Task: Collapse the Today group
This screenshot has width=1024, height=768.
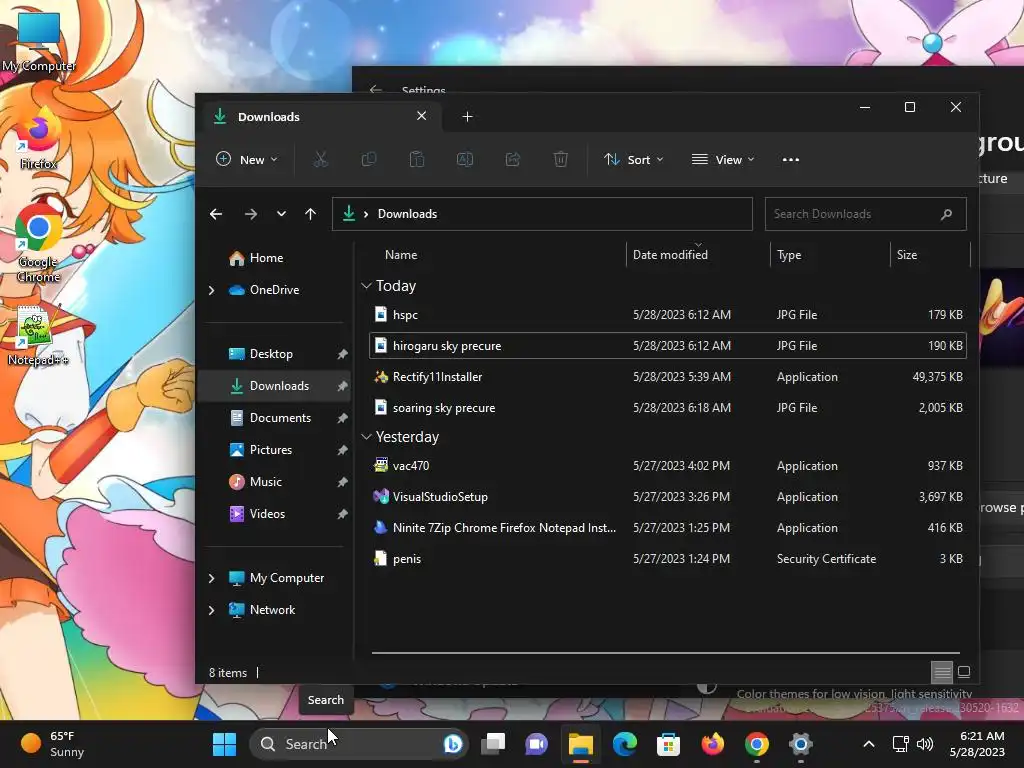Action: coord(366,286)
